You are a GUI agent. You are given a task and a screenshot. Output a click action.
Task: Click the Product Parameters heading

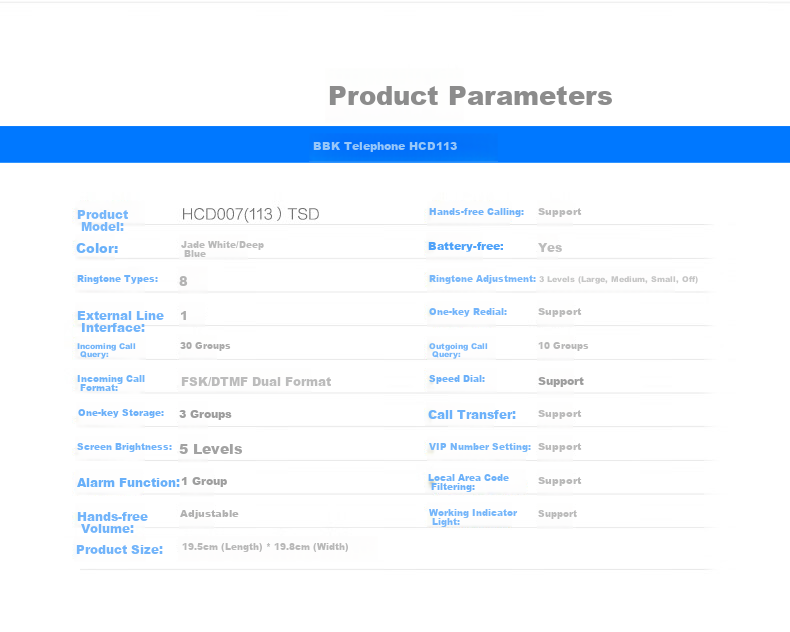tap(470, 96)
